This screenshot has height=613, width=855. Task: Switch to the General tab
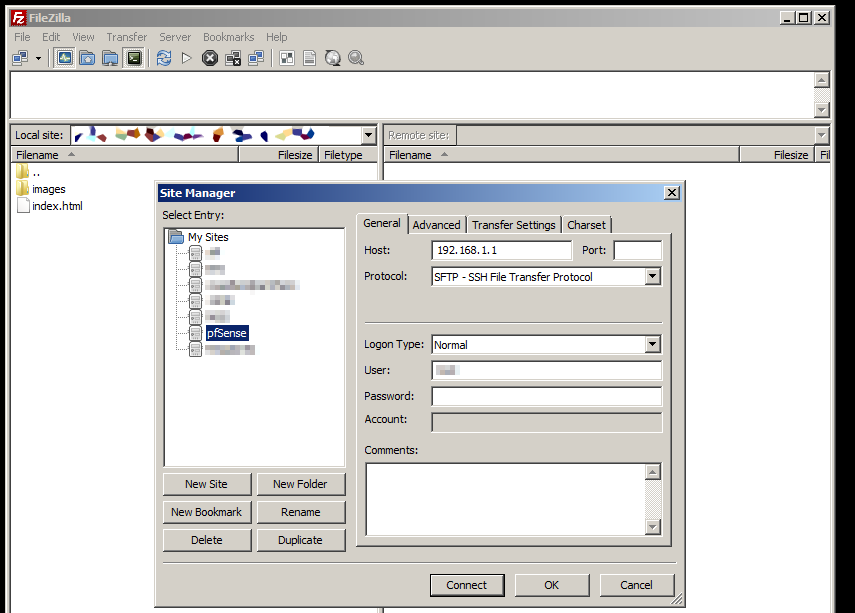click(x=382, y=223)
